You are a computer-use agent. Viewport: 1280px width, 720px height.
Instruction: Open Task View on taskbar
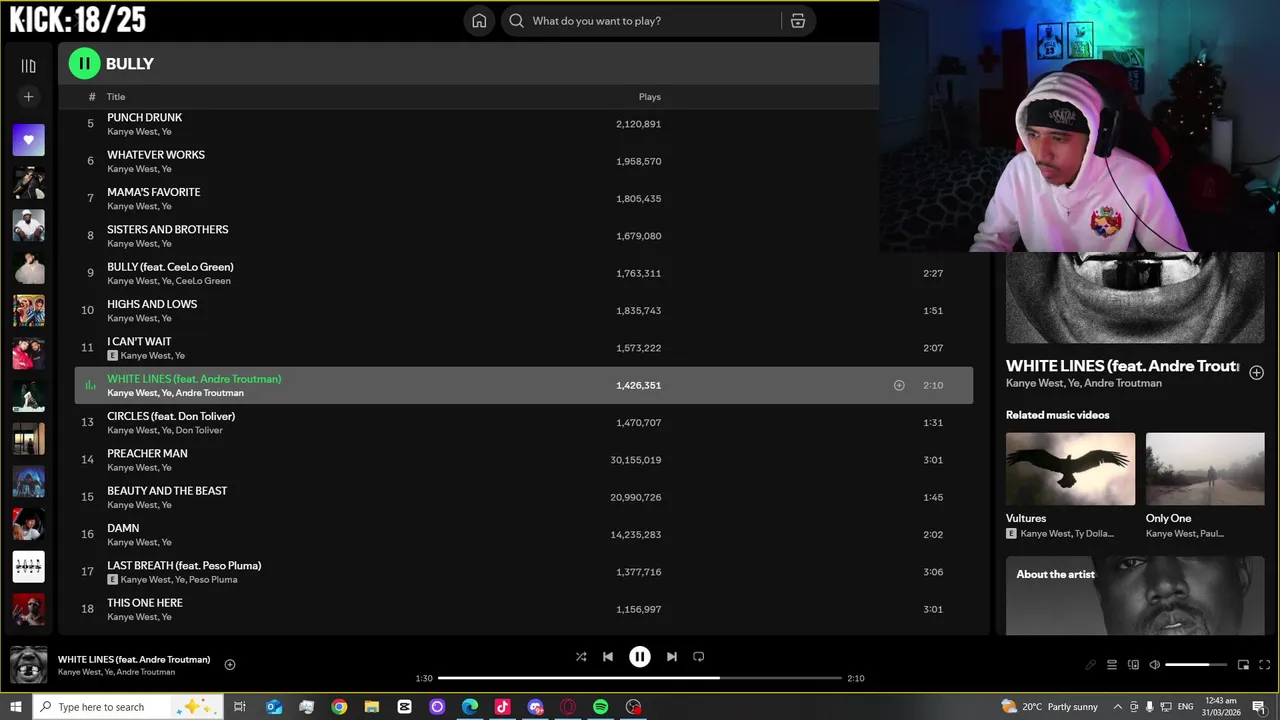pyautogui.click(x=240, y=707)
